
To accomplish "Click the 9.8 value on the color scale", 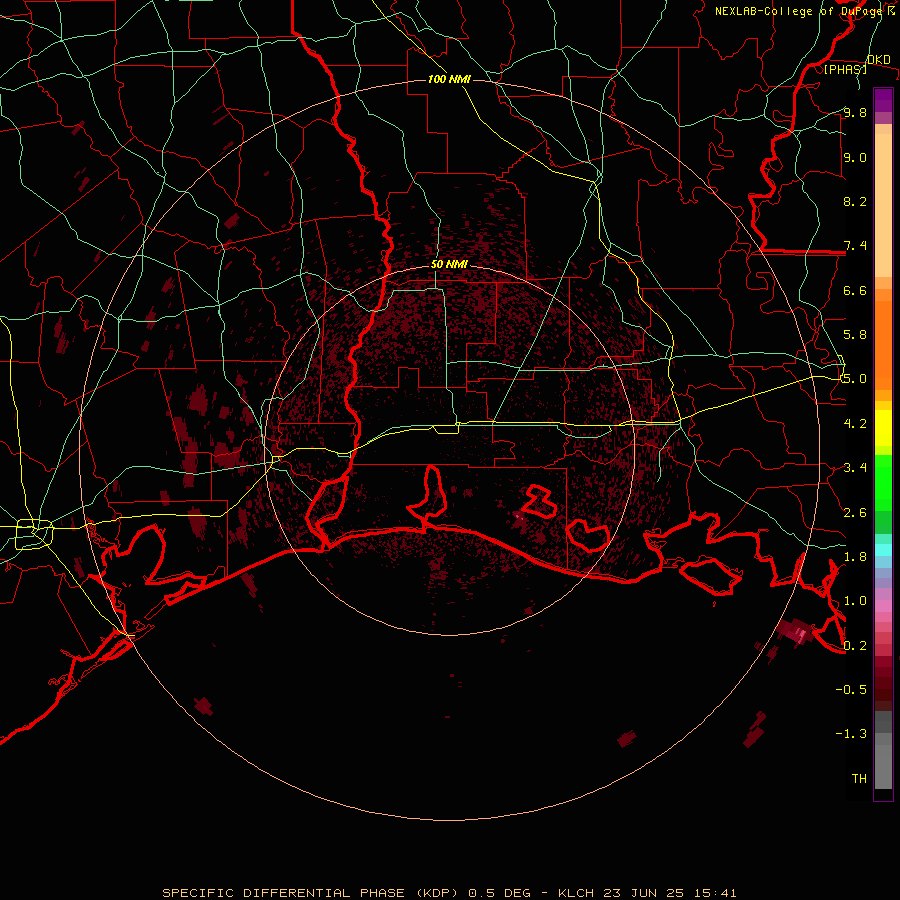I will click(x=855, y=112).
